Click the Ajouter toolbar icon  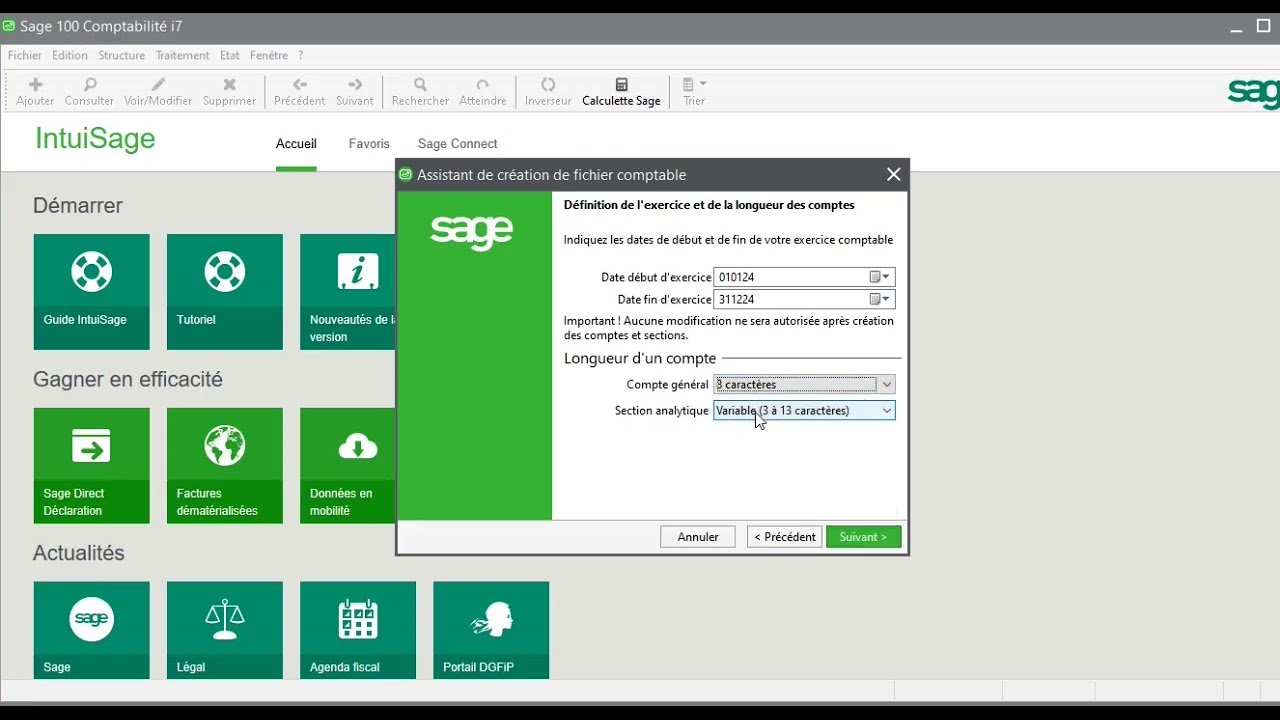click(x=36, y=85)
